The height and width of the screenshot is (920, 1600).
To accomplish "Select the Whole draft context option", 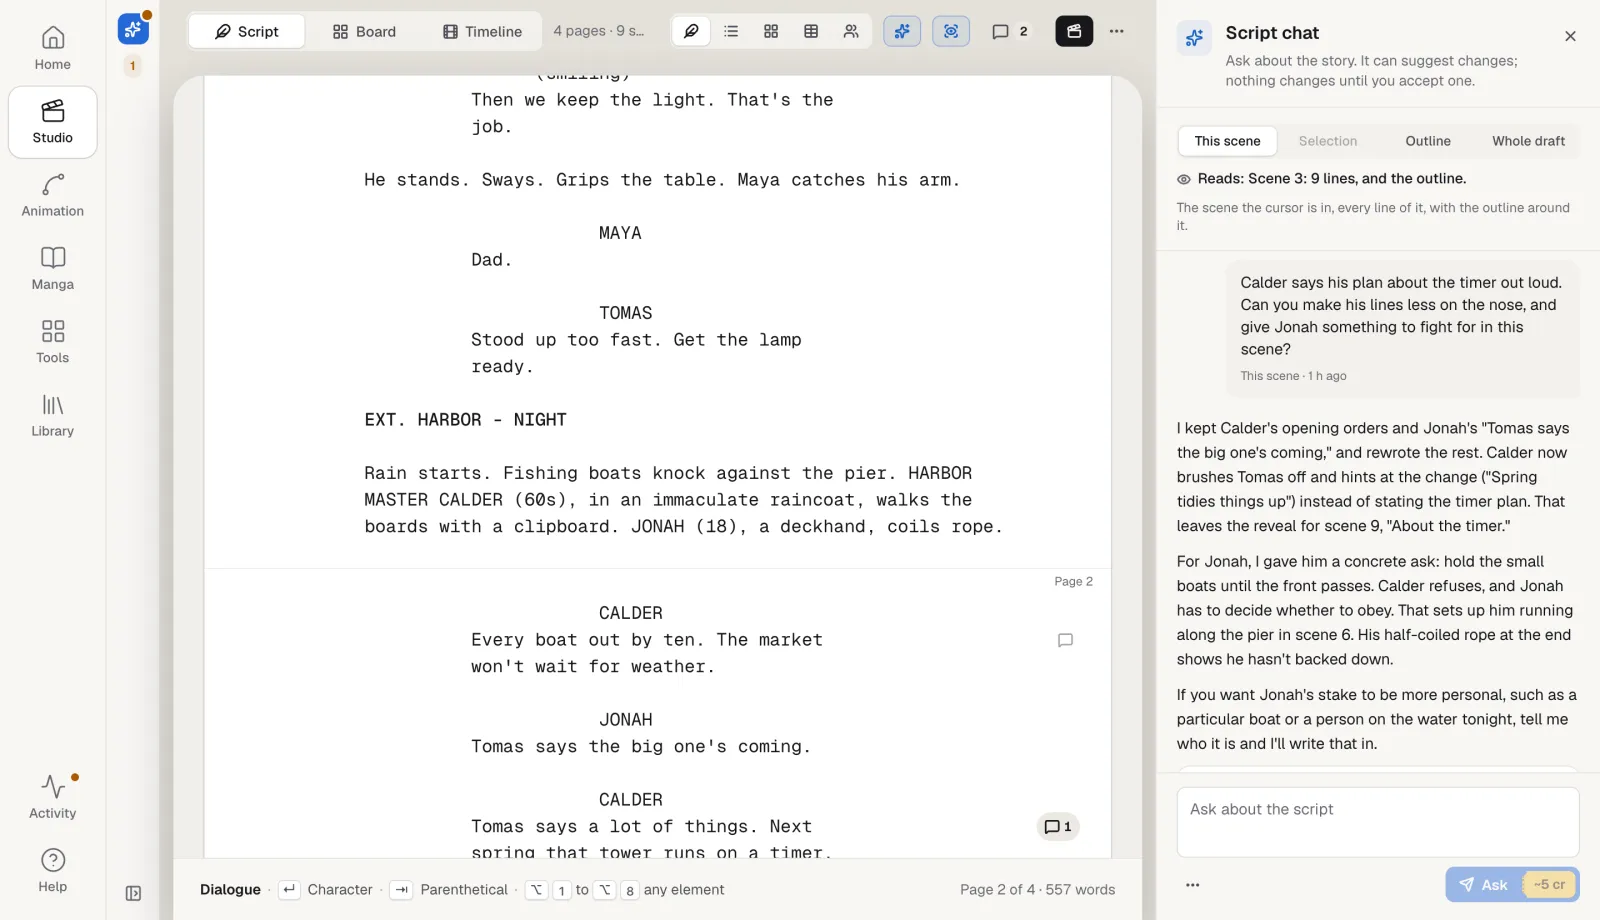I will (1529, 141).
